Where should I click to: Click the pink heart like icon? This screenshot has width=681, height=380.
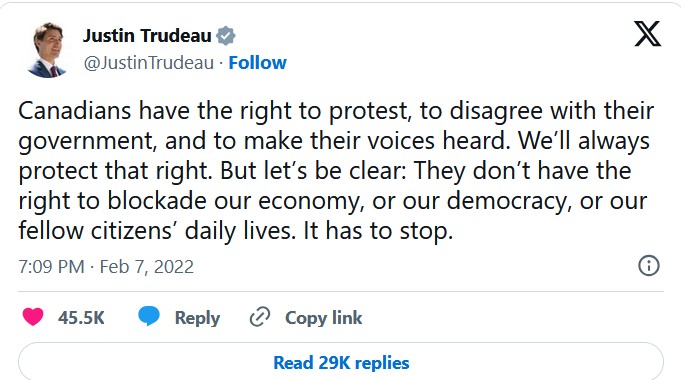pyautogui.click(x=33, y=317)
